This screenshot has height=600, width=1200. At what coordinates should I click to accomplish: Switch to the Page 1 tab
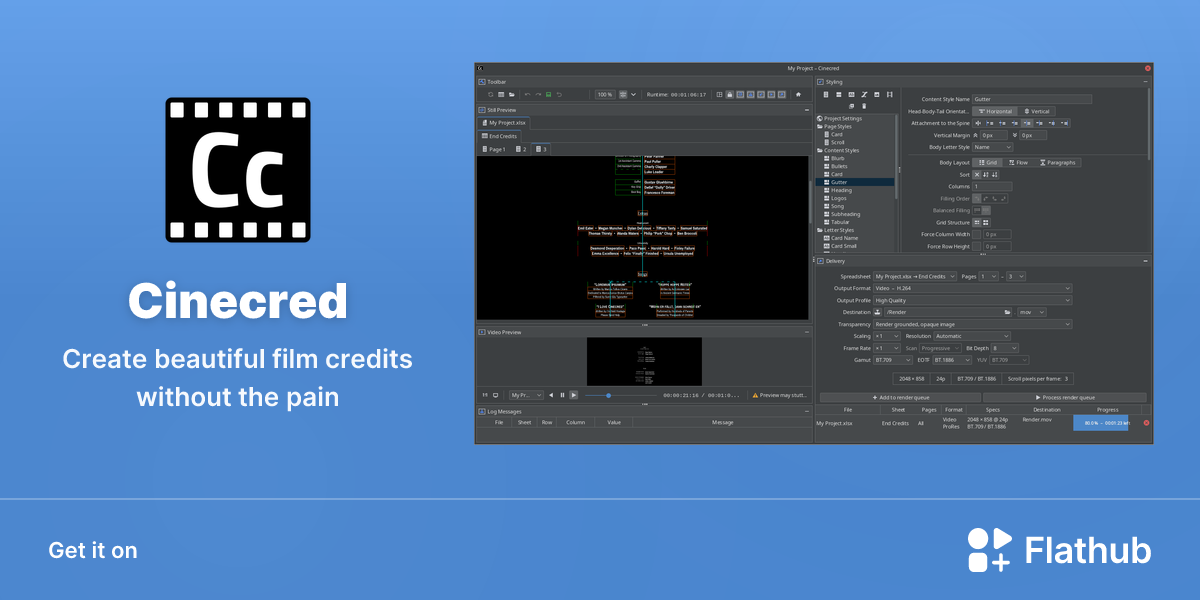click(493, 149)
